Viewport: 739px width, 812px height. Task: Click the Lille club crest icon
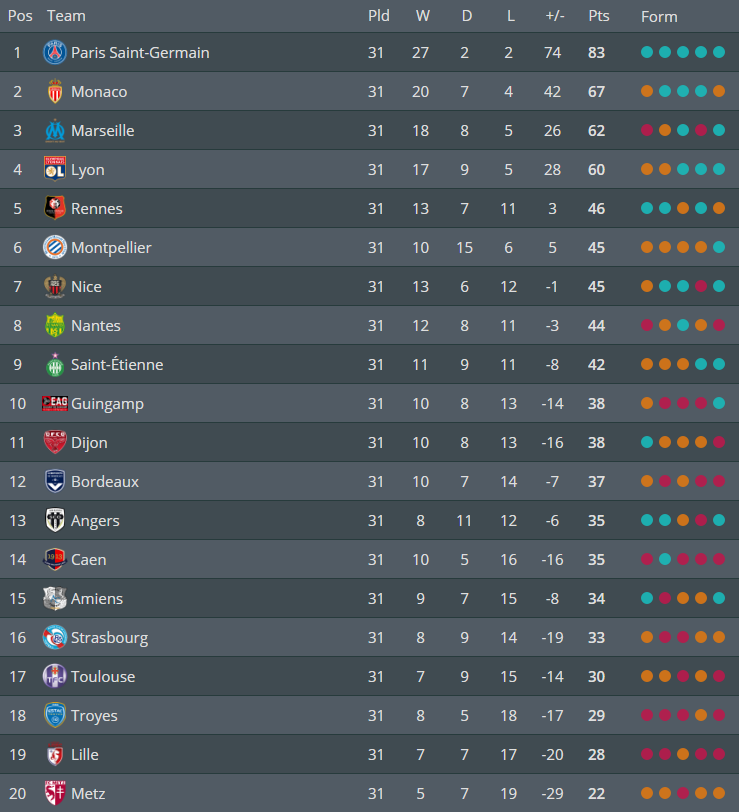[x=55, y=754]
